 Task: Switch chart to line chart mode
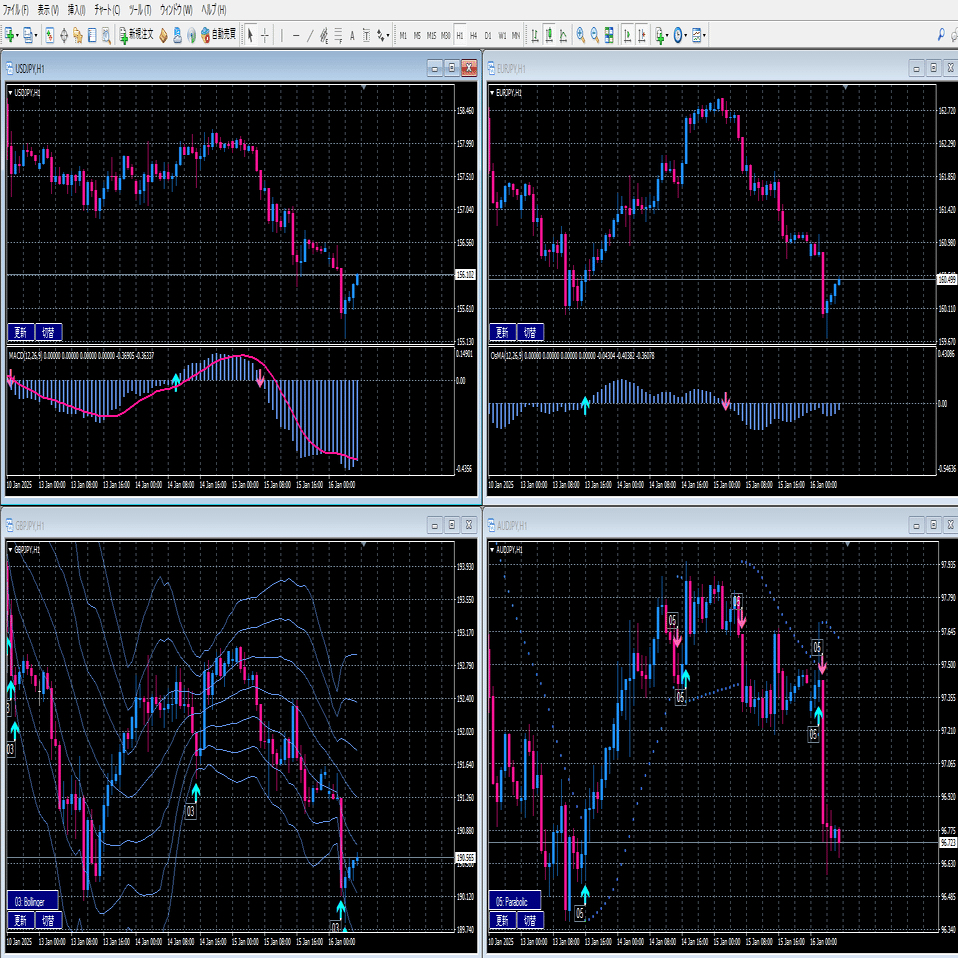563,35
